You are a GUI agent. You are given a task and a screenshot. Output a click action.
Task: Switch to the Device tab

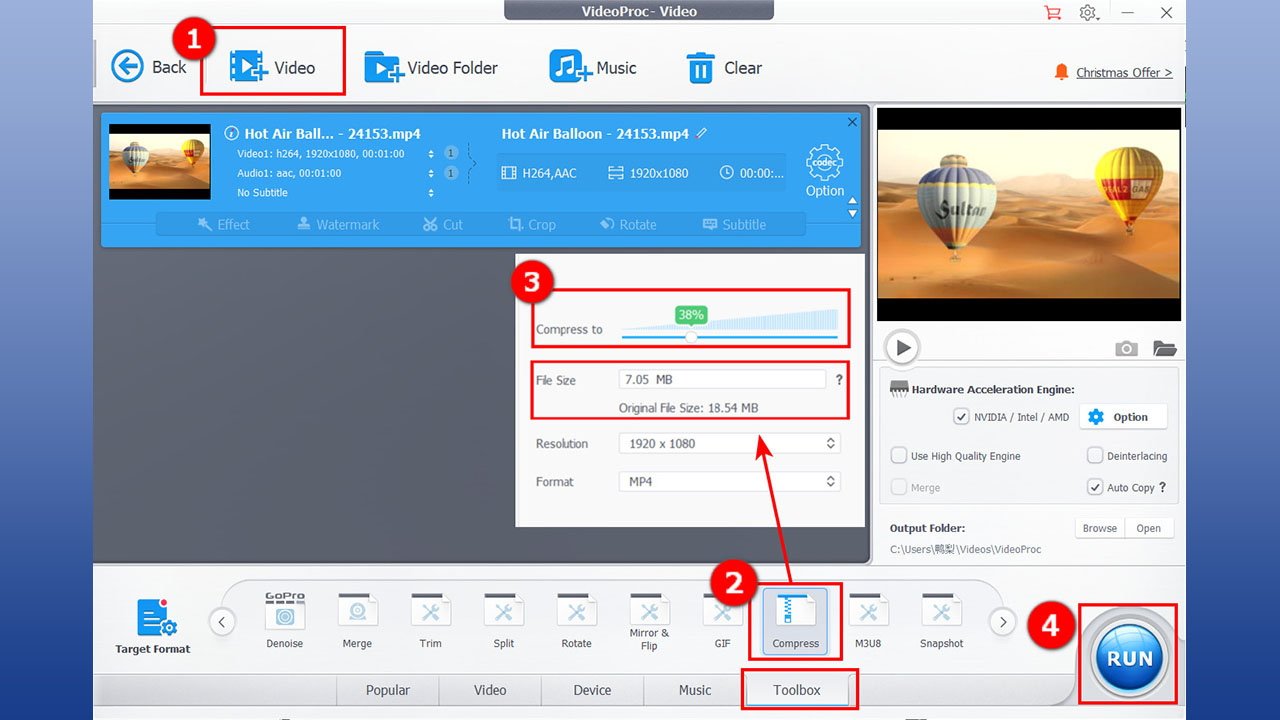(x=592, y=690)
